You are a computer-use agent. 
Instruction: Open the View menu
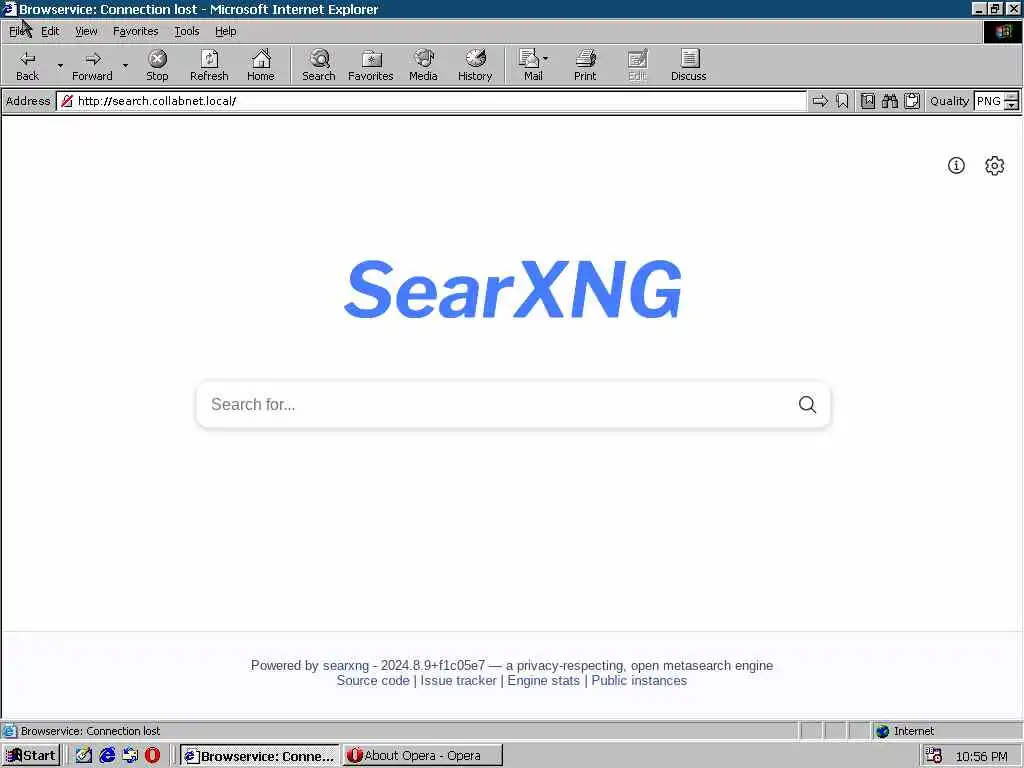tap(86, 31)
